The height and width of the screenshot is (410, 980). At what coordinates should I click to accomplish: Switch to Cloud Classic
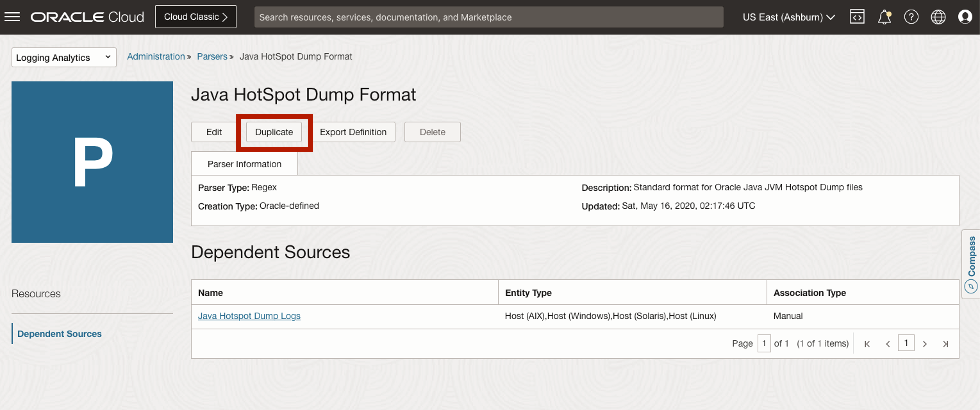(x=196, y=17)
